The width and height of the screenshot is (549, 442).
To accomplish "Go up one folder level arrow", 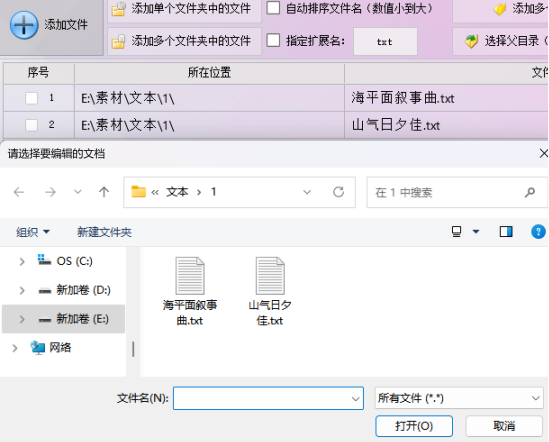I will coord(104,192).
